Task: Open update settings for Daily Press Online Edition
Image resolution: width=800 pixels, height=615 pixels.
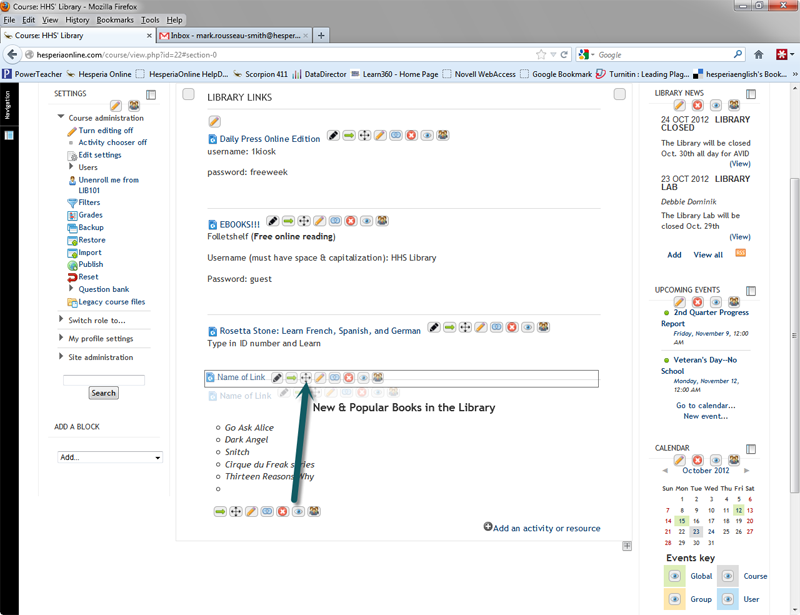Action: 380,135
